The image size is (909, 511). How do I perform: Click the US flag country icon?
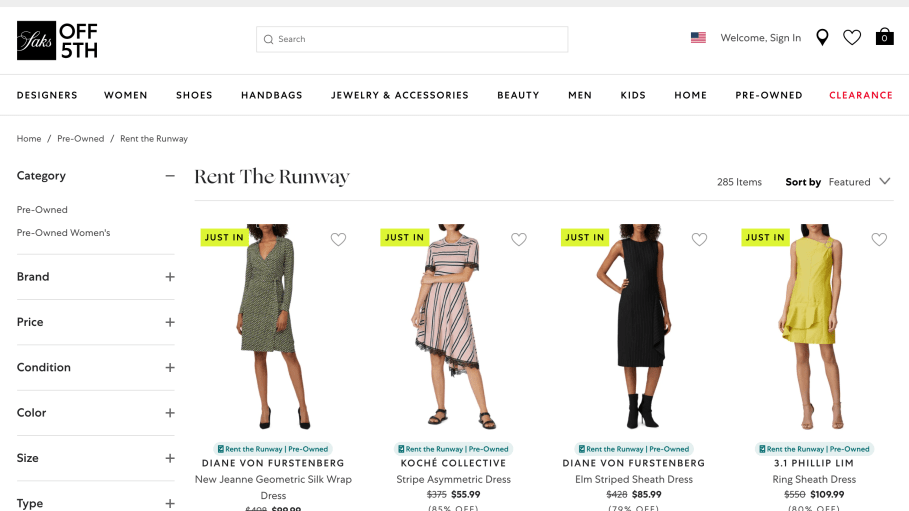pyautogui.click(x=698, y=38)
